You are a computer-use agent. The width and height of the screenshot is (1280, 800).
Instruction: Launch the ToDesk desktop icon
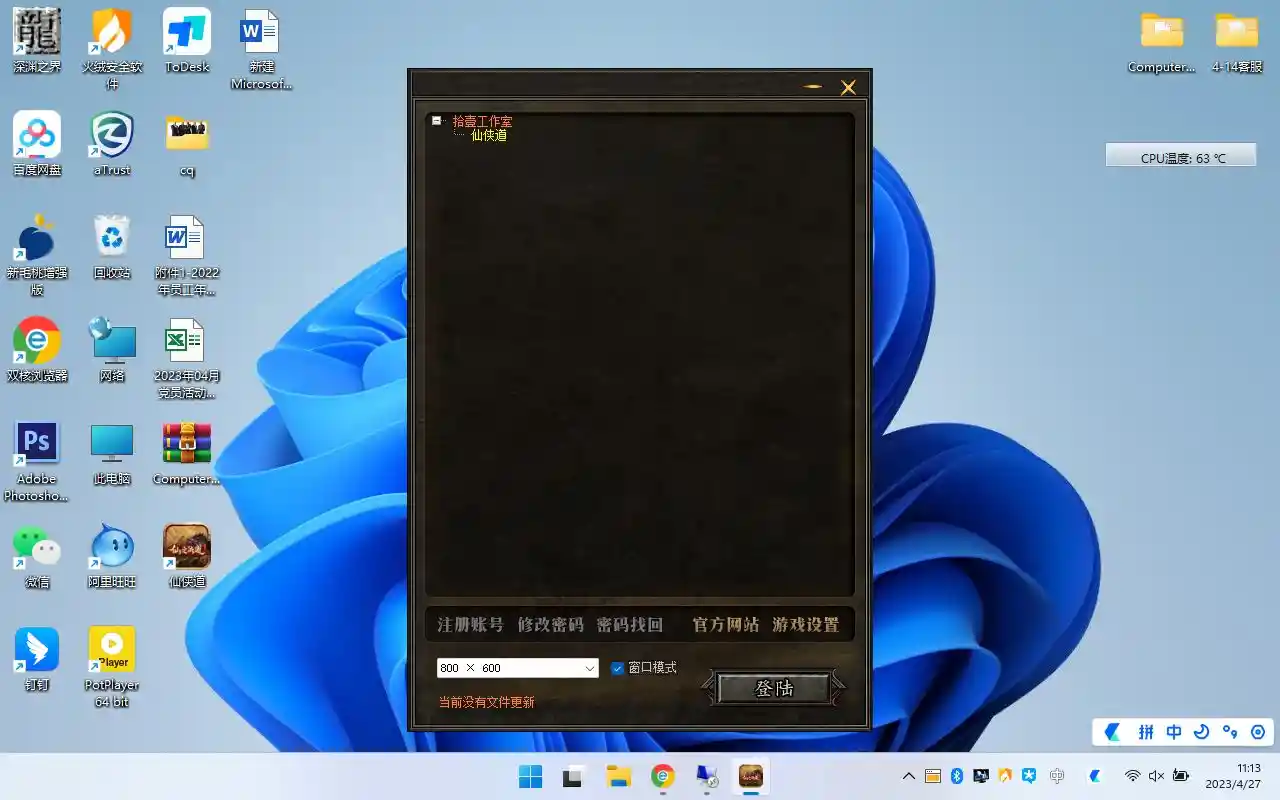(x=187, y=40)
